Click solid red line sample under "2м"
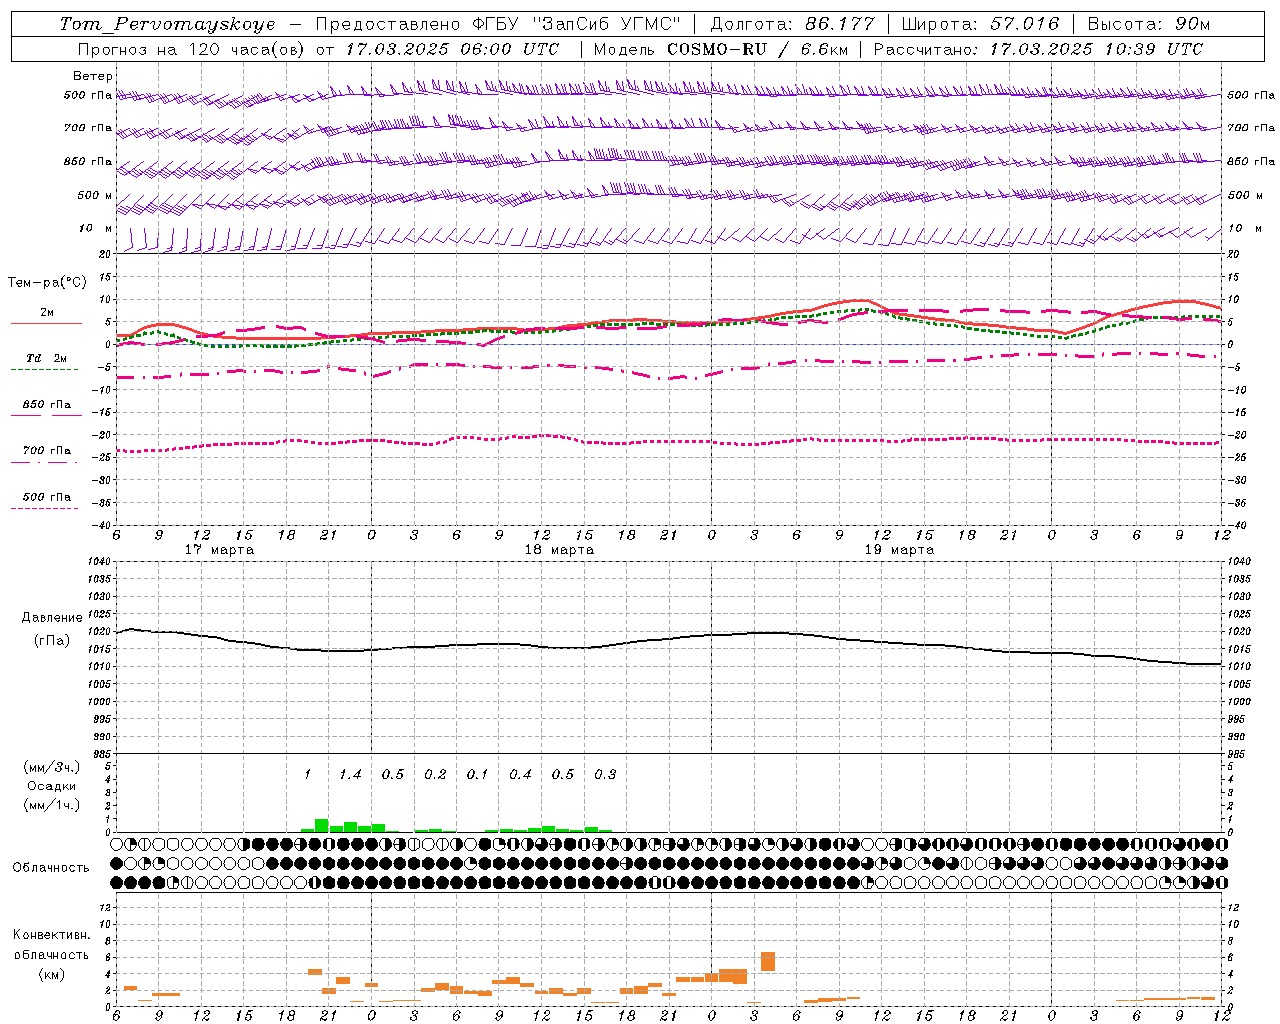Screen dimensions: 1280x1024 pyautogui.click(x=46, y=323)
